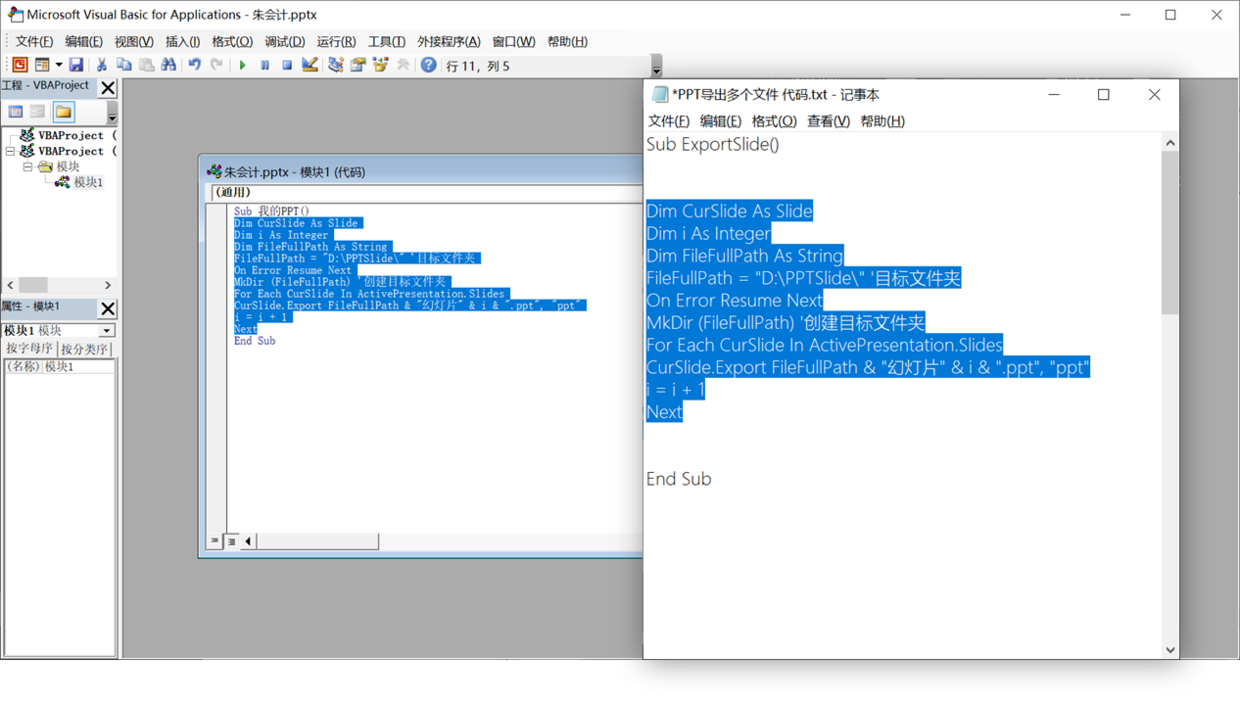
Task: Toggle Folders view in the project panel
Action: [x=63, y=112]
